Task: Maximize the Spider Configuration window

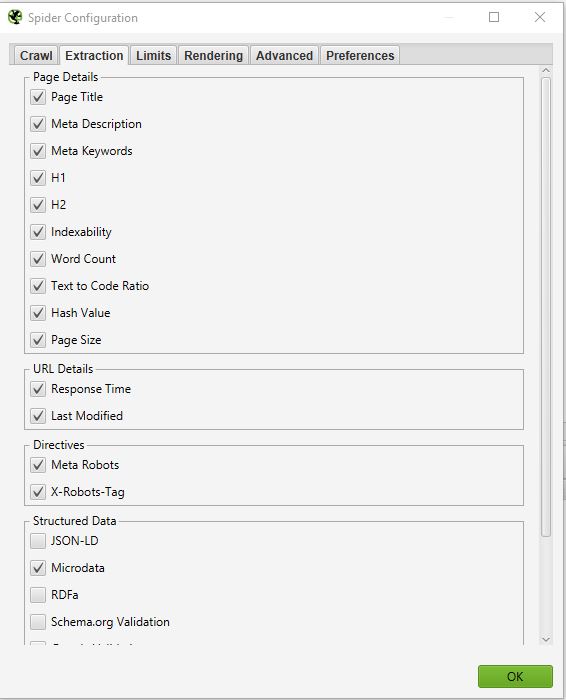Action: click(494, 17)
